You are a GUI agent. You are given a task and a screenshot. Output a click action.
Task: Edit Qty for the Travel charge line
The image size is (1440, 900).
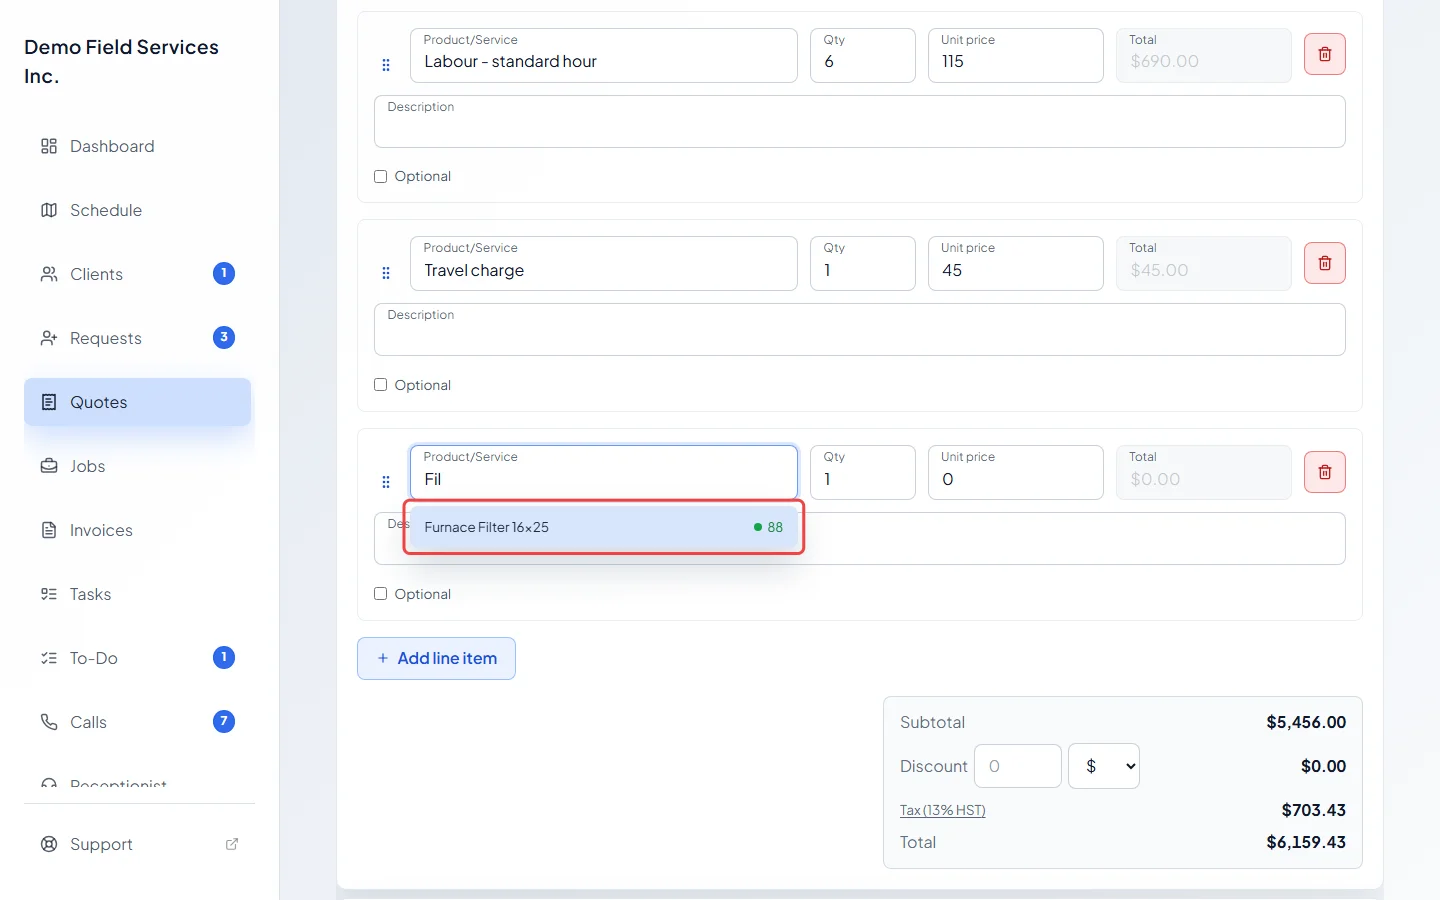pos(863,263)
